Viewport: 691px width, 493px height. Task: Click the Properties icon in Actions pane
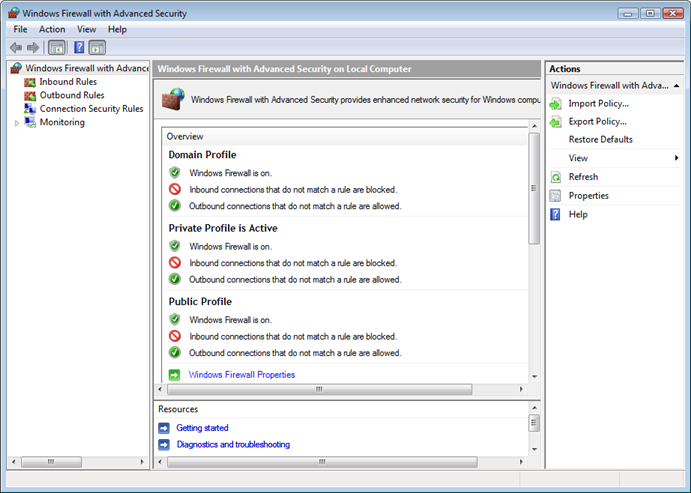[556, 196]
